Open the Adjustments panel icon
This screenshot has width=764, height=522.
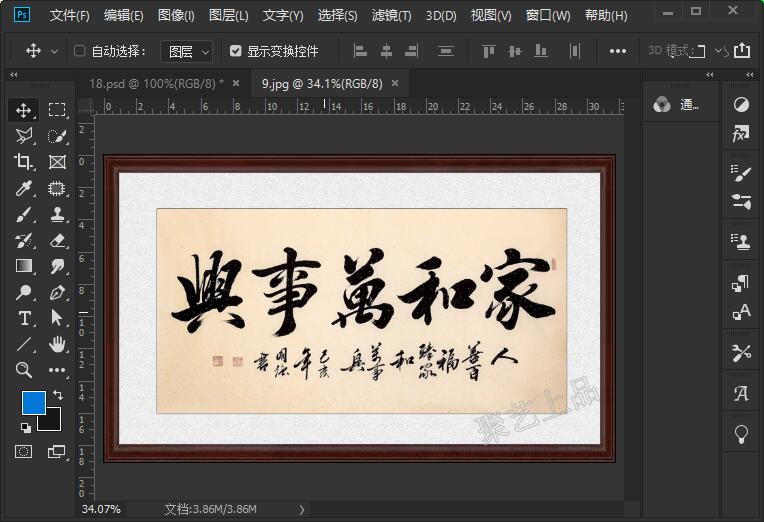741,104
